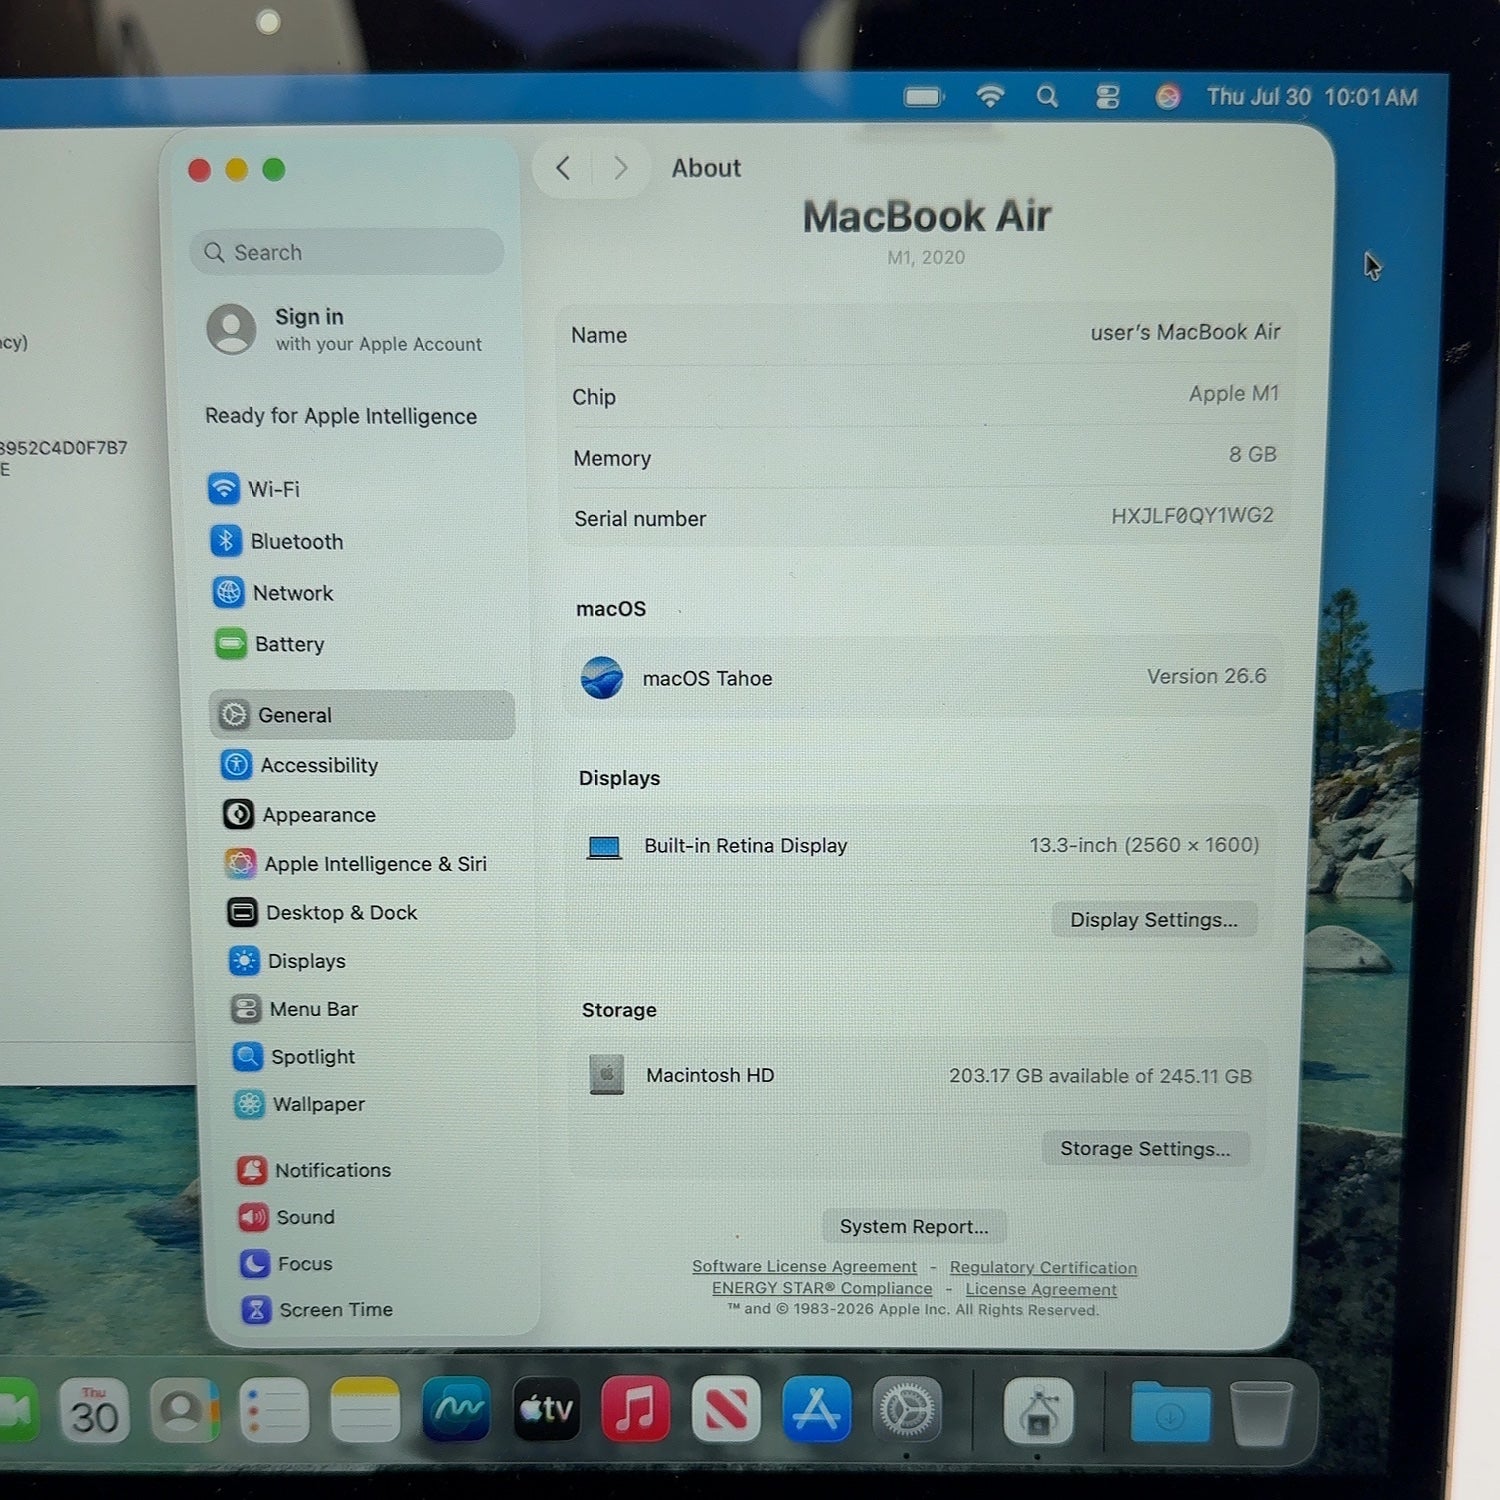Click the Built-in Retina Display icon
The image size is (1500, 1500).
pyautogui.click(x=604, y=847)
